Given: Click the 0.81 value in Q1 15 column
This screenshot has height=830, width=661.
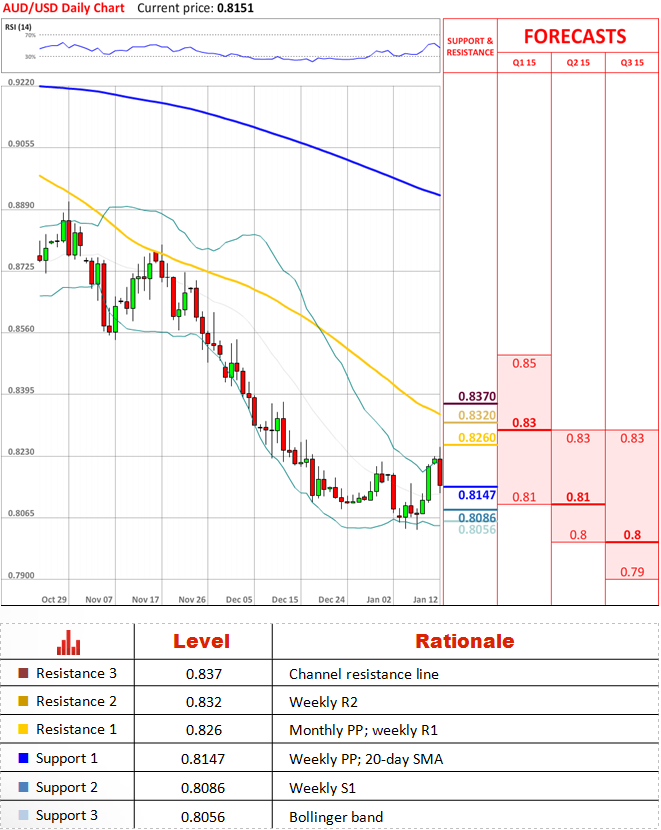Looking at the screenshot, I should click(x=524, y=497).
